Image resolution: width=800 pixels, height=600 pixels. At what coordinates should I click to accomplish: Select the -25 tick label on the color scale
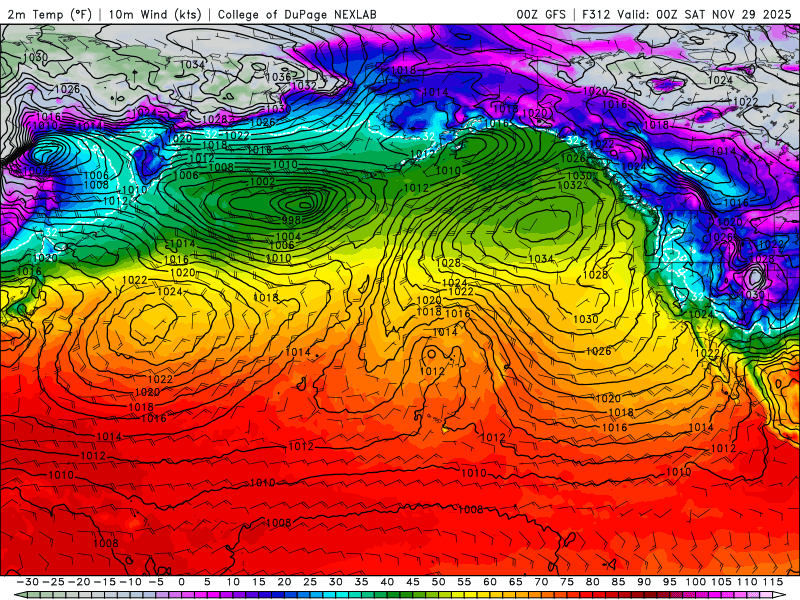[54, 582]
